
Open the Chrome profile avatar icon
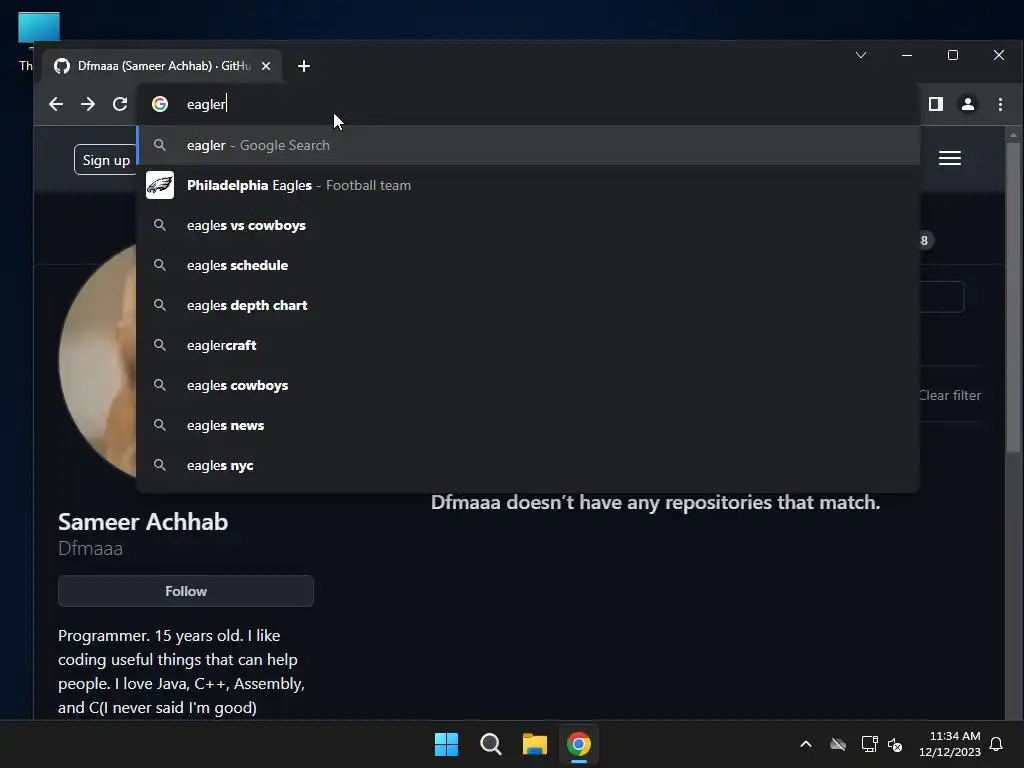click(x=968, y=104)
